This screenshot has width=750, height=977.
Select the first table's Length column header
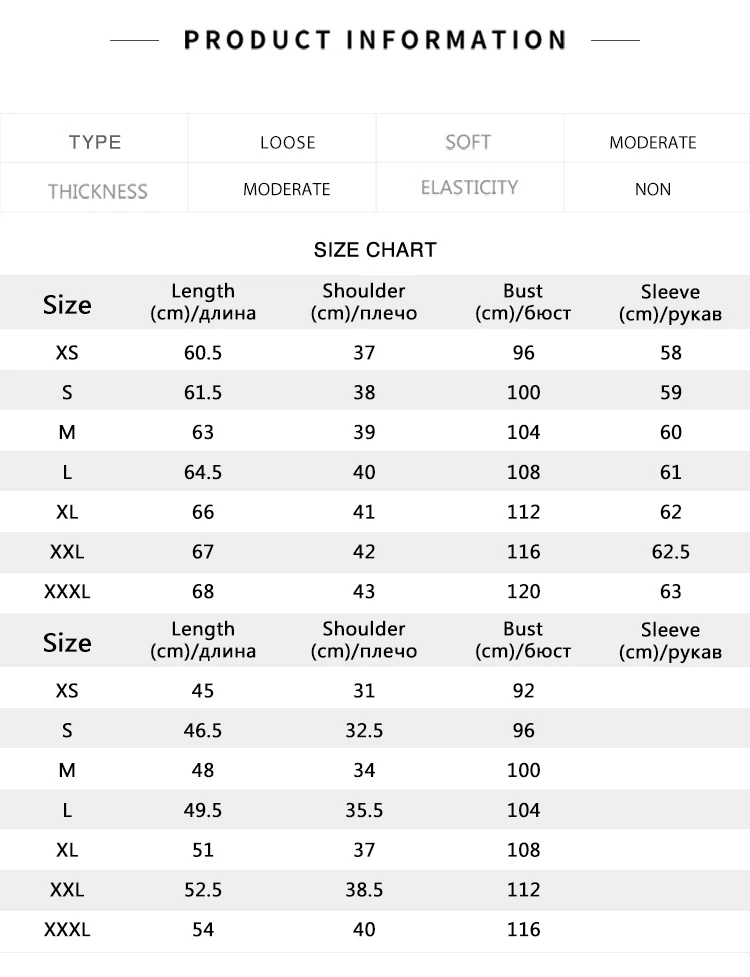click(x=203, y=302)
